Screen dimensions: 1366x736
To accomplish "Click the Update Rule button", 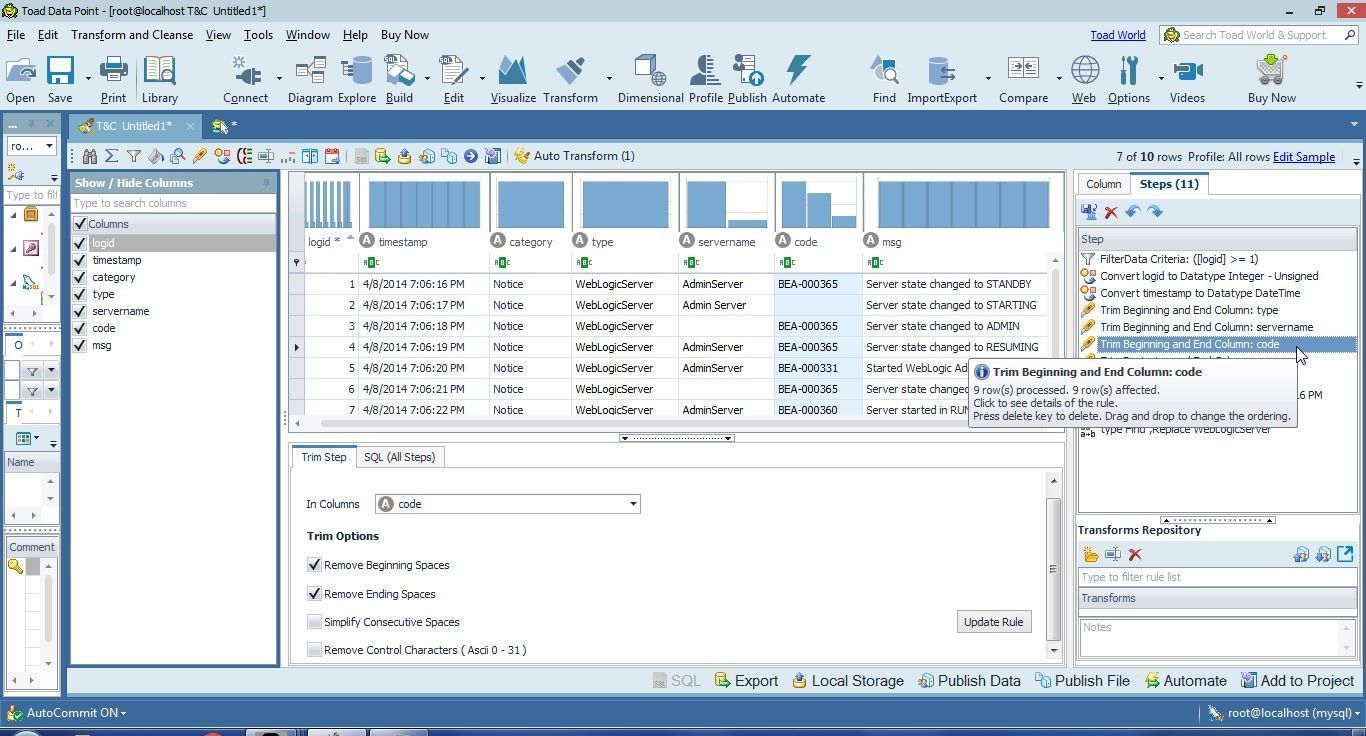I will point(993,622).
